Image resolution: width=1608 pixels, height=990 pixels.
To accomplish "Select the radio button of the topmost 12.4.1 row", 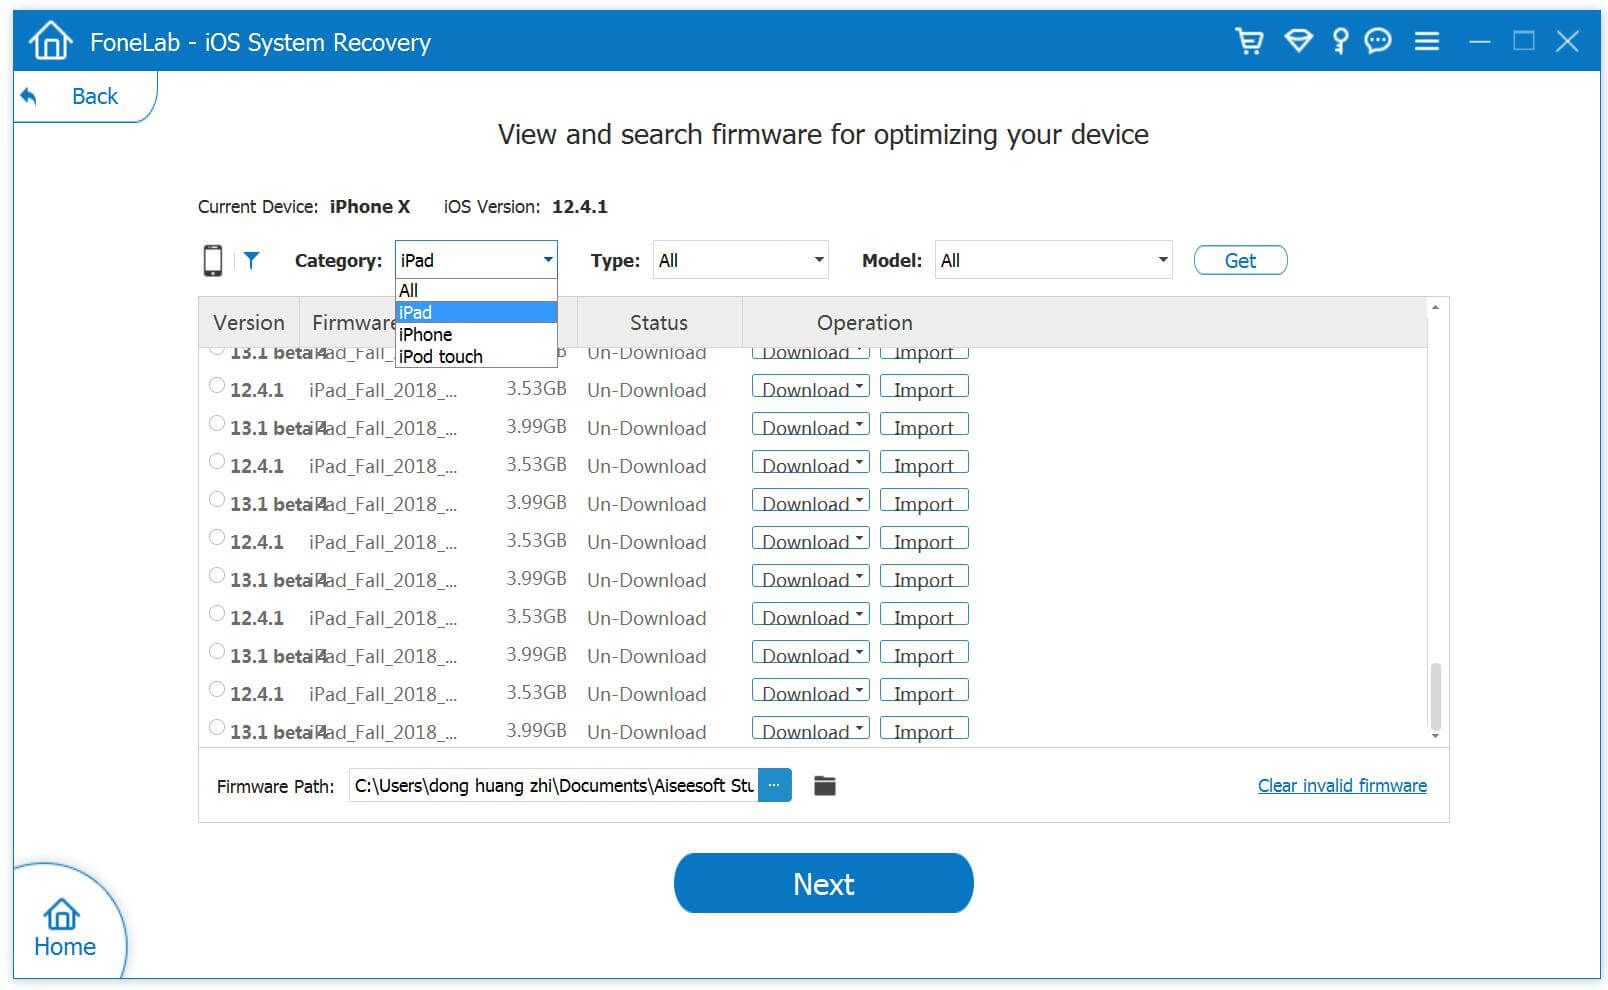I will [217, 386].
